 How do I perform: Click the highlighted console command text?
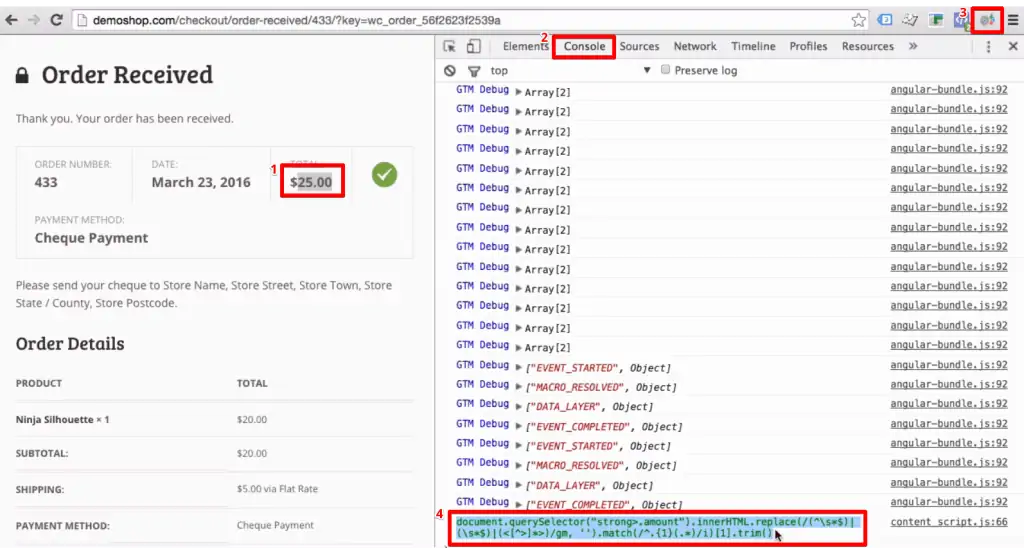pyautogui.click(x=656, y=527)
